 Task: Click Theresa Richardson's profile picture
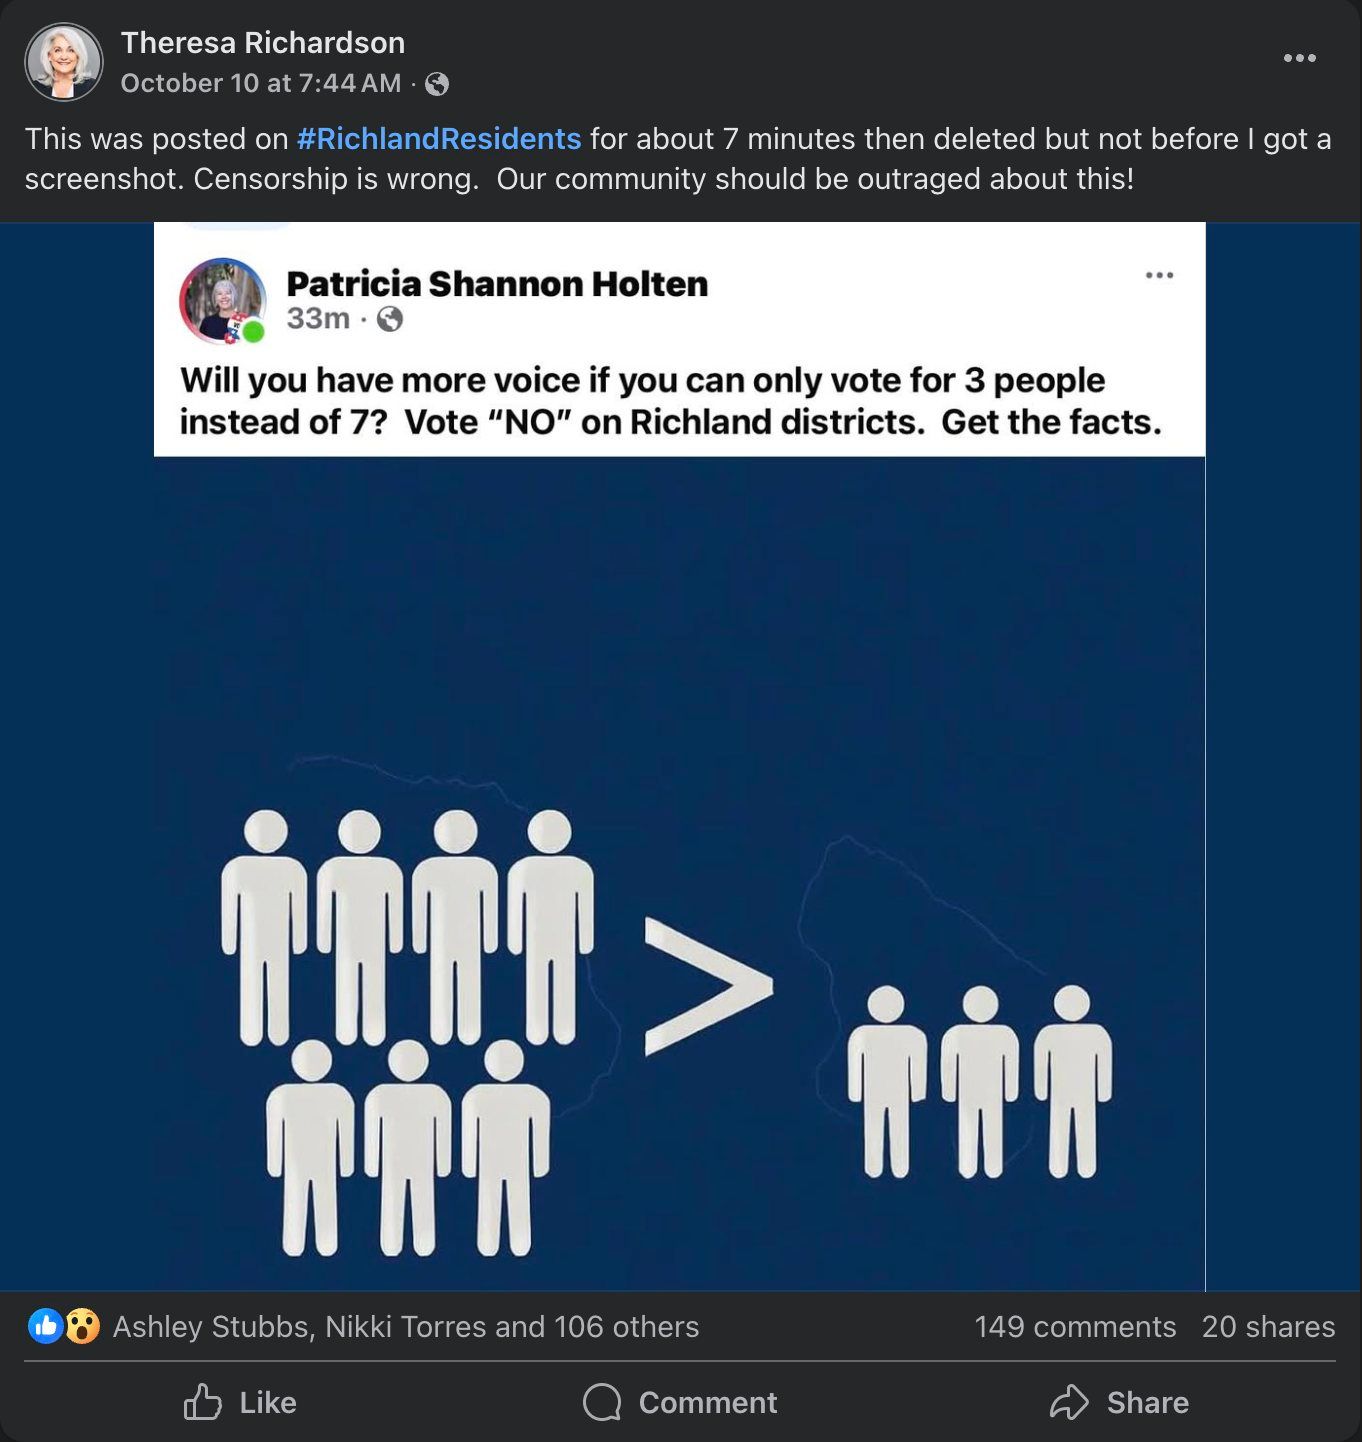(x=64, y=61)
